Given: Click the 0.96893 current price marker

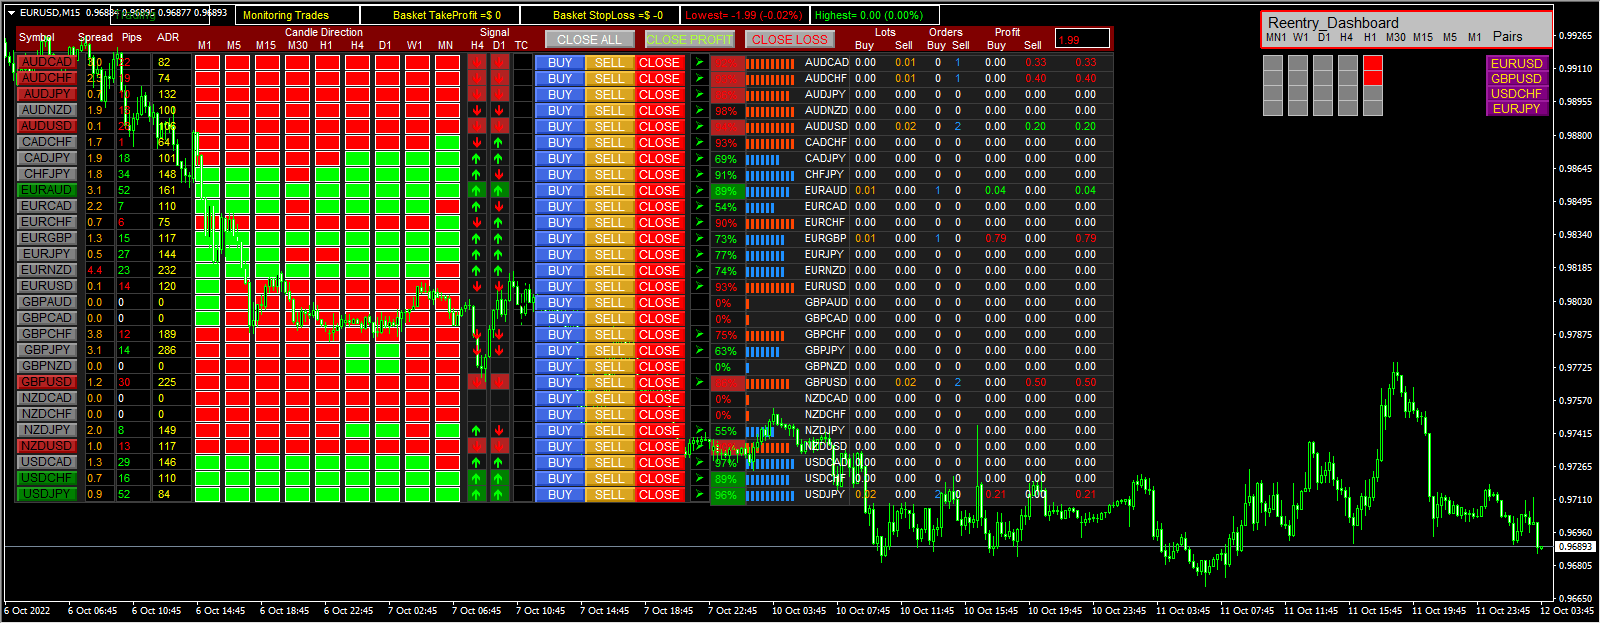Looking at the screenshot, I should (x=1575, y=547).
